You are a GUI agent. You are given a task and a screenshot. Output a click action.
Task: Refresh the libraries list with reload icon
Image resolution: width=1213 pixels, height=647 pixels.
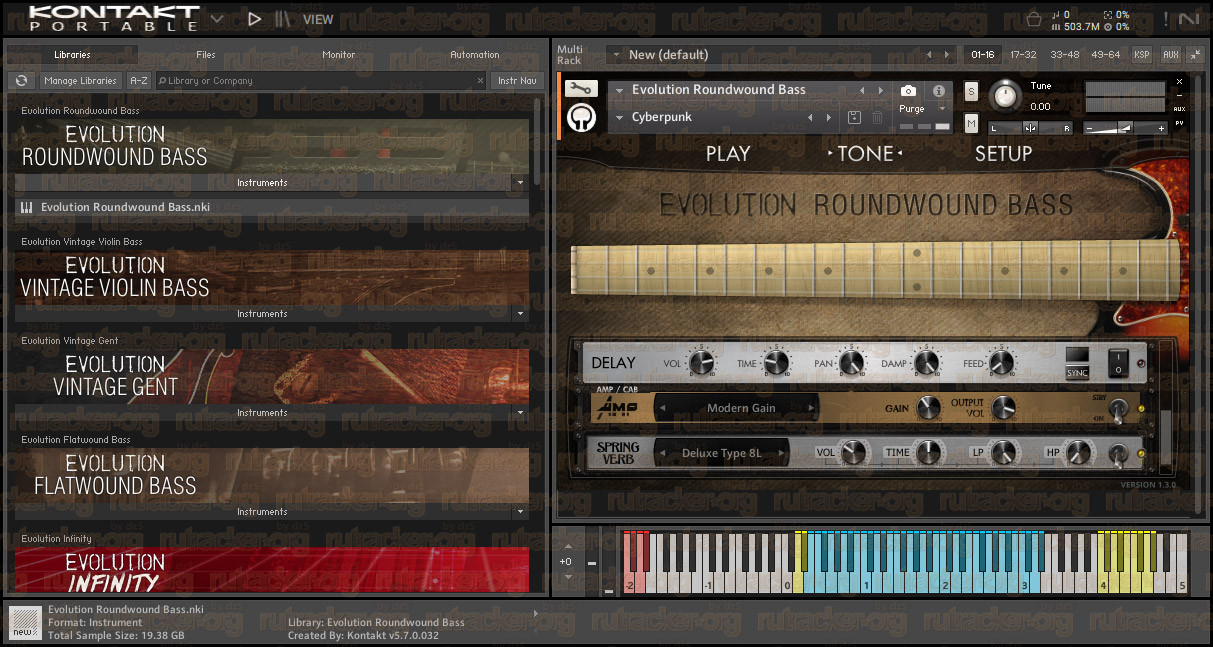[x=20, y=81]
